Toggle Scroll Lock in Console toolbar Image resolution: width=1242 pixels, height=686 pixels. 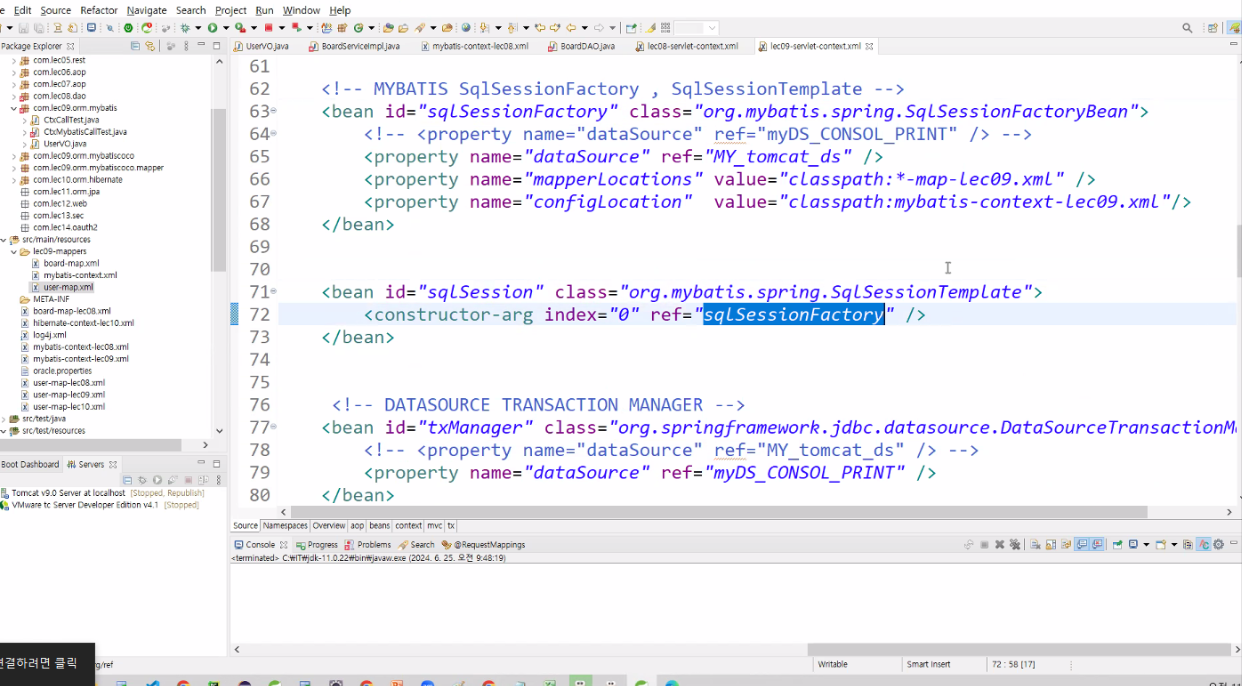[1050, 545]
